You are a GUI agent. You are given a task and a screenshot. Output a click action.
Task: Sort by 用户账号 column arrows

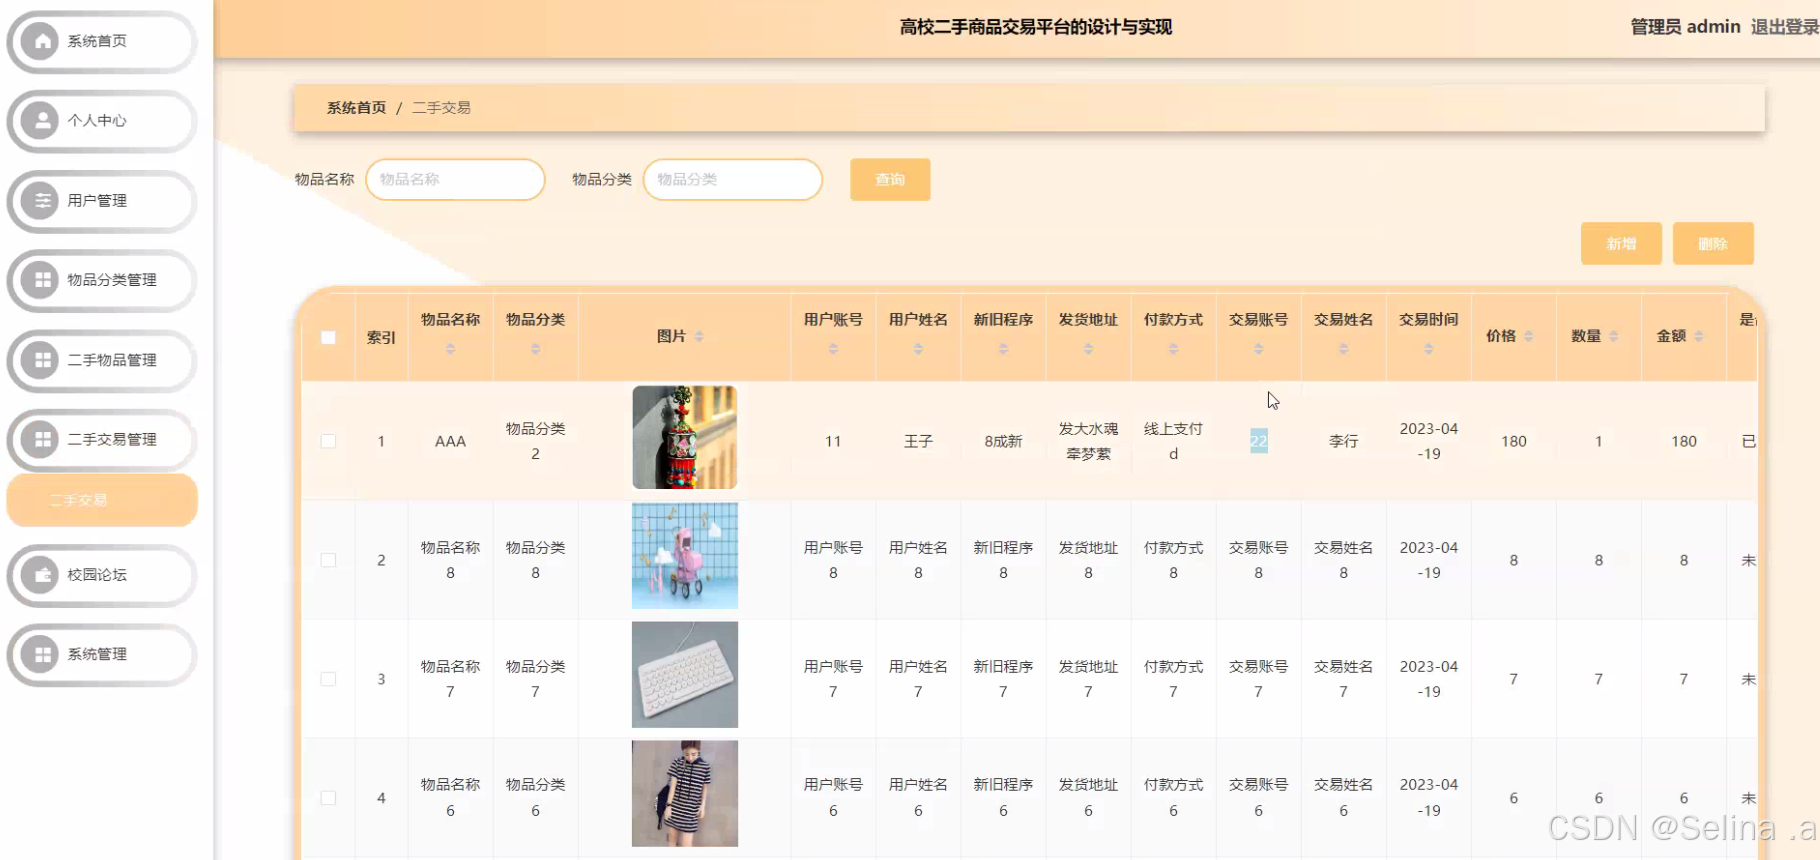(x=833, y=349)
